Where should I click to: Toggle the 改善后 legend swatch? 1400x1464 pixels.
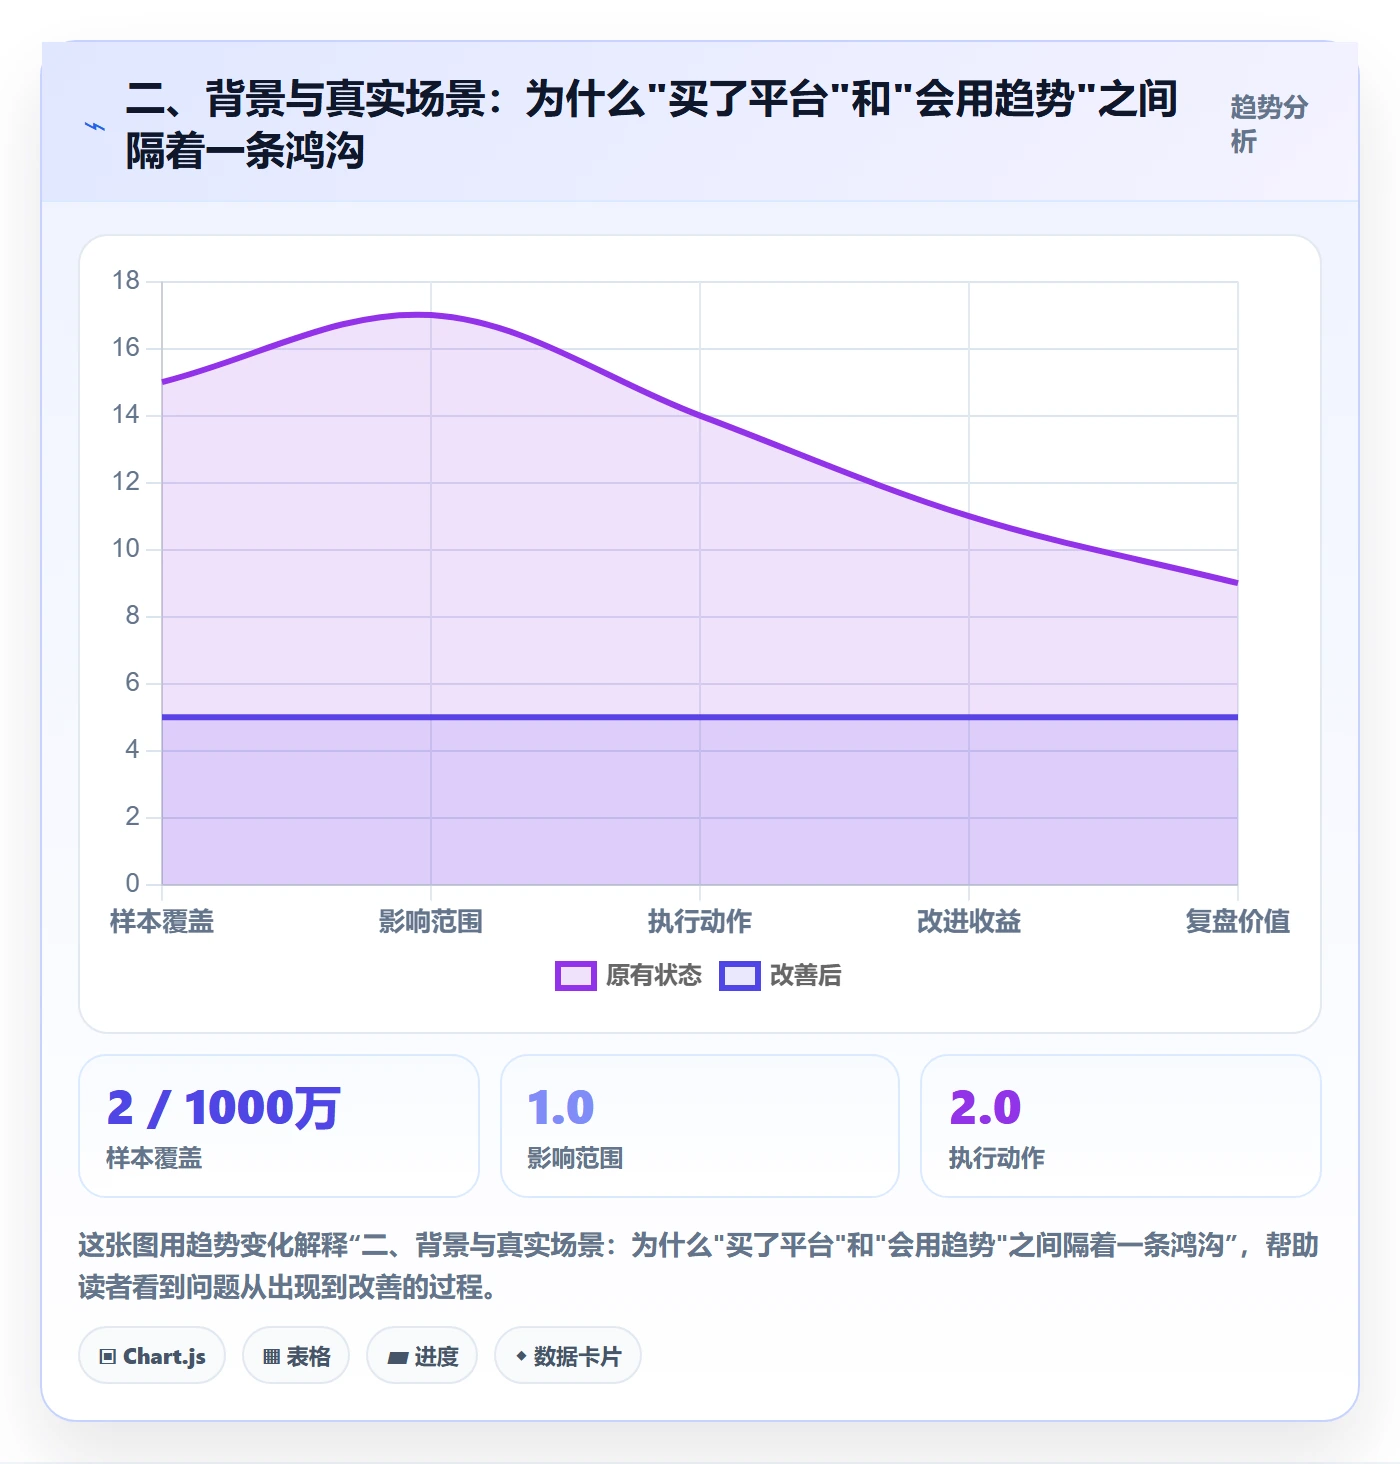click(740, 976)
